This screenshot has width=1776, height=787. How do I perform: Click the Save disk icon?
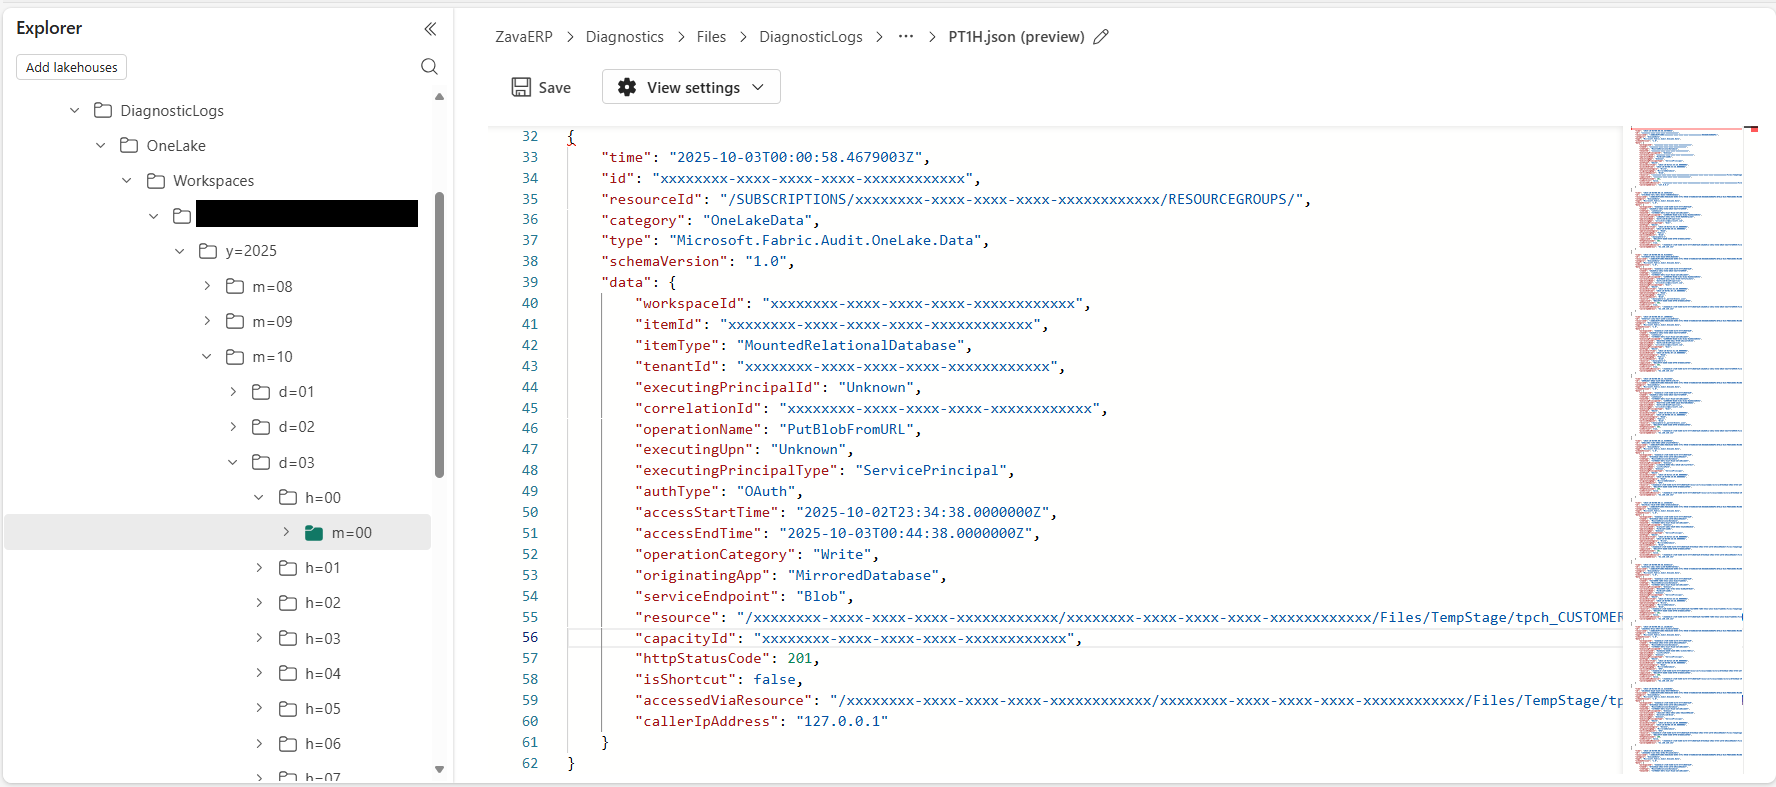[x=521, y=87]
